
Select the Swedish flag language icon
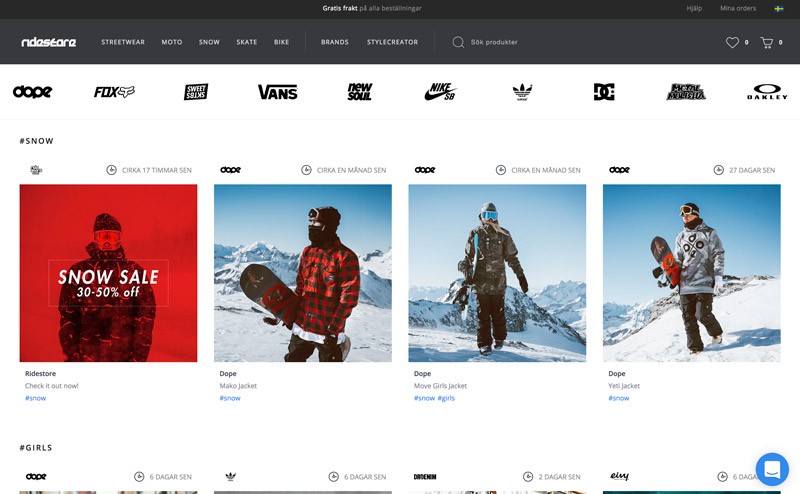pyautogui.click(x=779, y=8)
